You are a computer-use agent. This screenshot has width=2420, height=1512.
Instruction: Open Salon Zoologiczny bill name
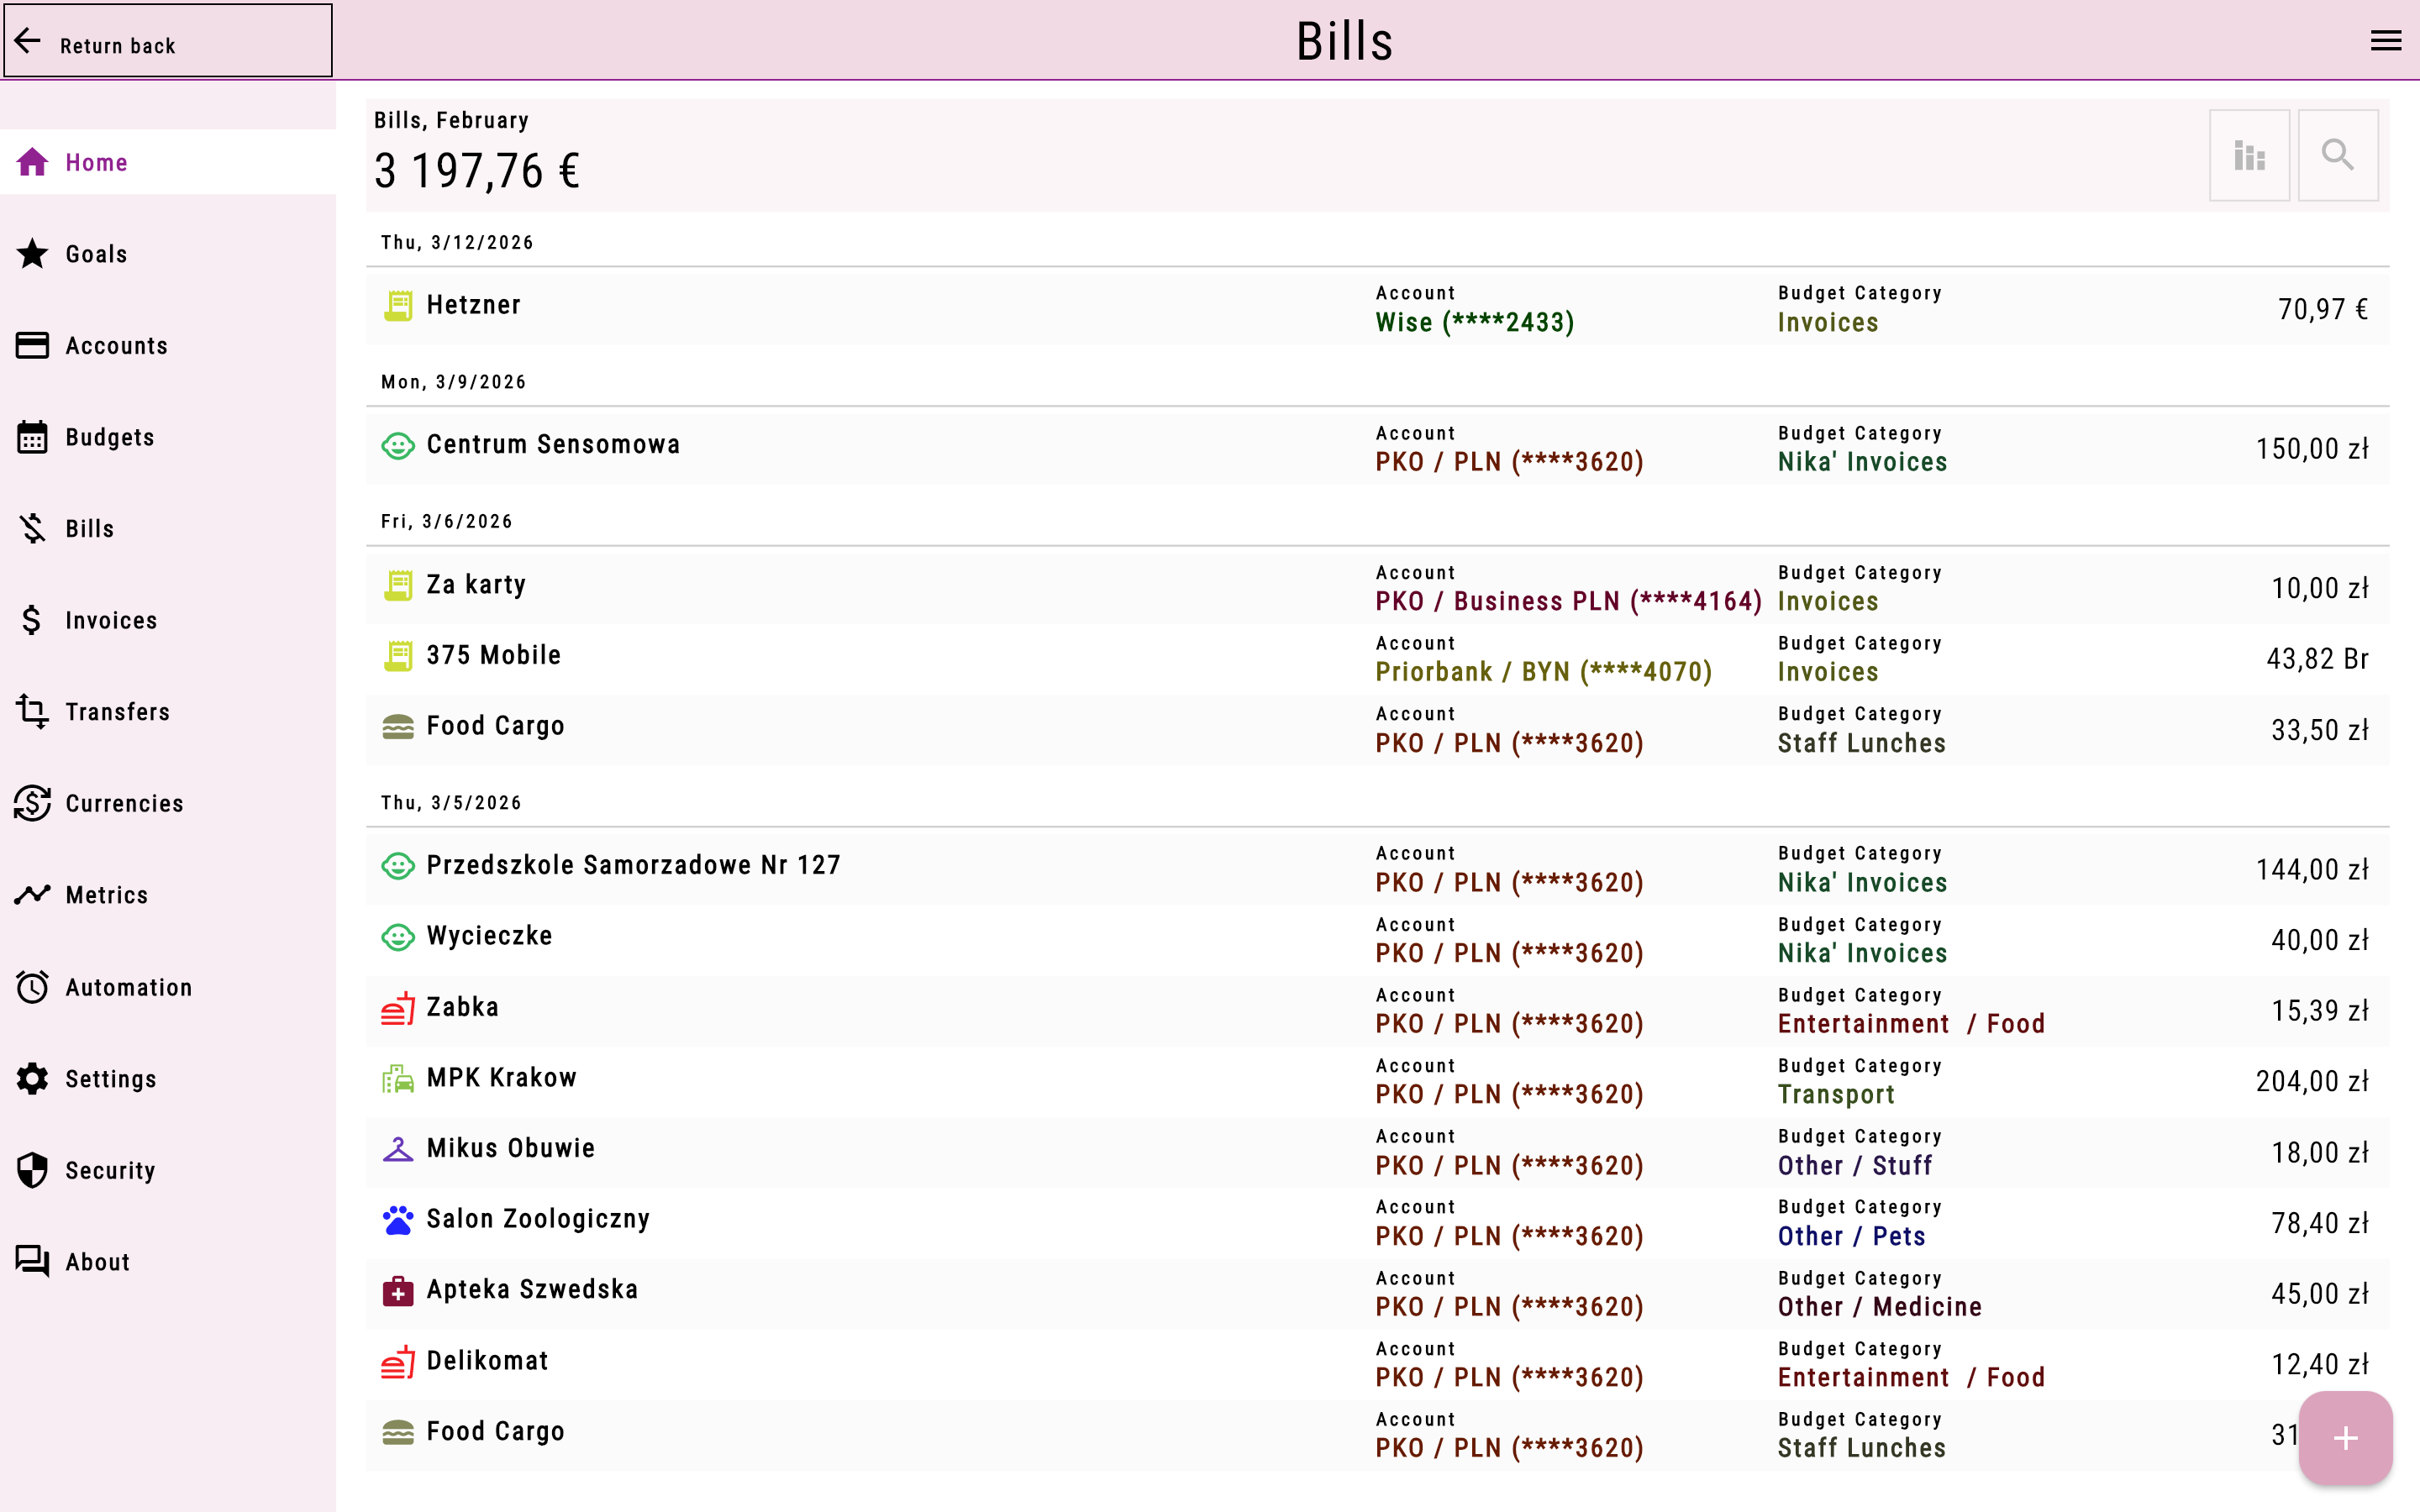[x=538, y=1219]
